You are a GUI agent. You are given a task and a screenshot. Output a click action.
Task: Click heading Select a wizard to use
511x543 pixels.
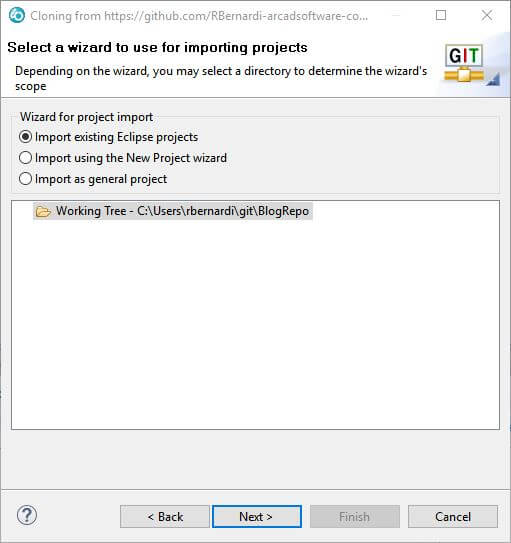[x=158, y=48]
